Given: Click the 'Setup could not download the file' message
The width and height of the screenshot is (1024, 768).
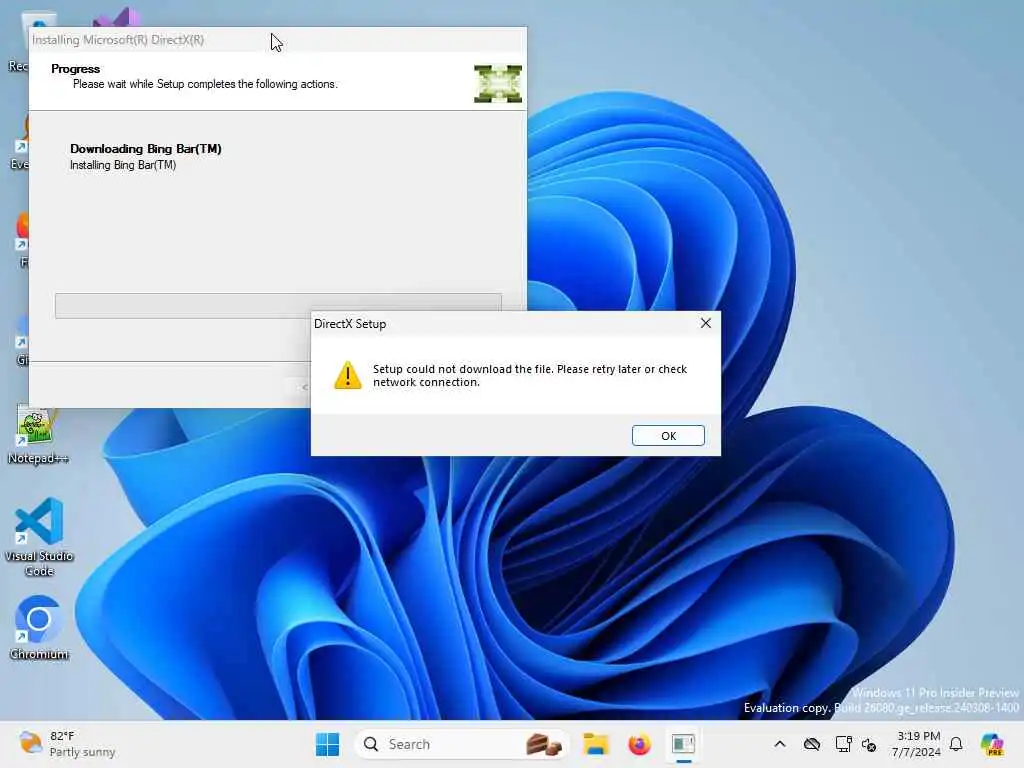Looking at the screenshot, I should pos(530,376).
